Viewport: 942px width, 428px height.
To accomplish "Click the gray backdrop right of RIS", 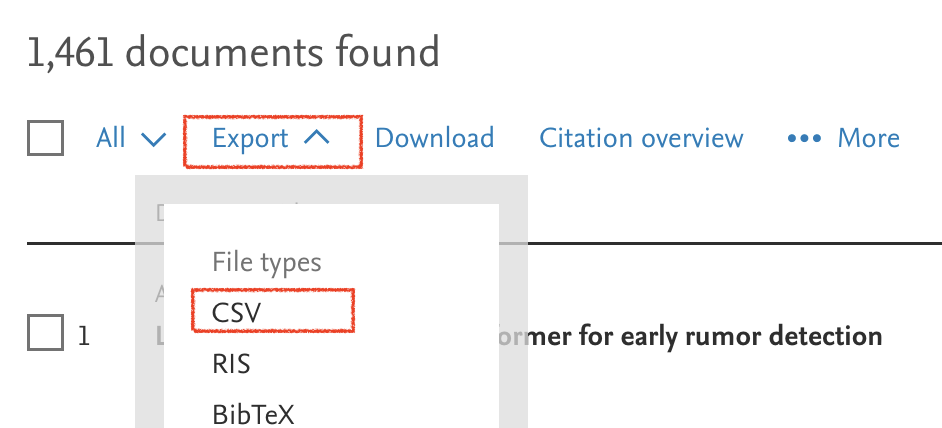I will (x=512, y=364).
